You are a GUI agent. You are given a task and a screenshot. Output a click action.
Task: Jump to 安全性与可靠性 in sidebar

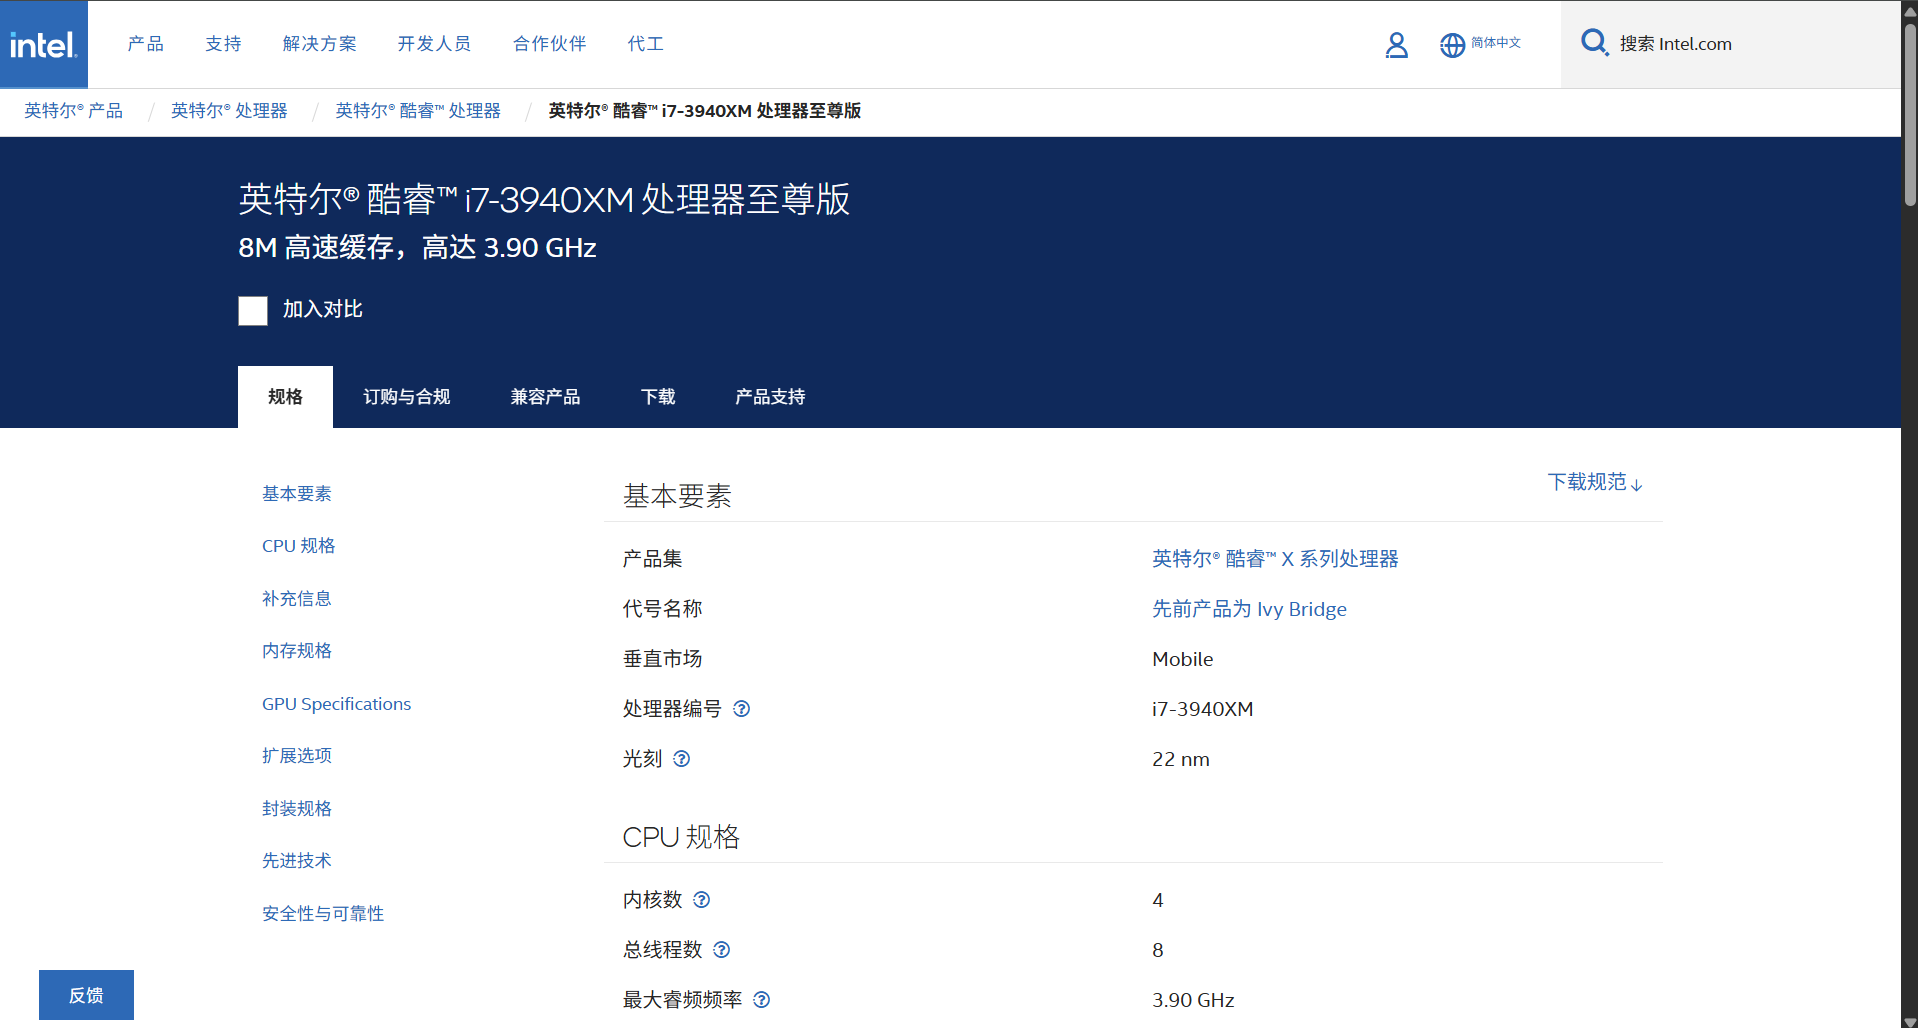point(323,914)
